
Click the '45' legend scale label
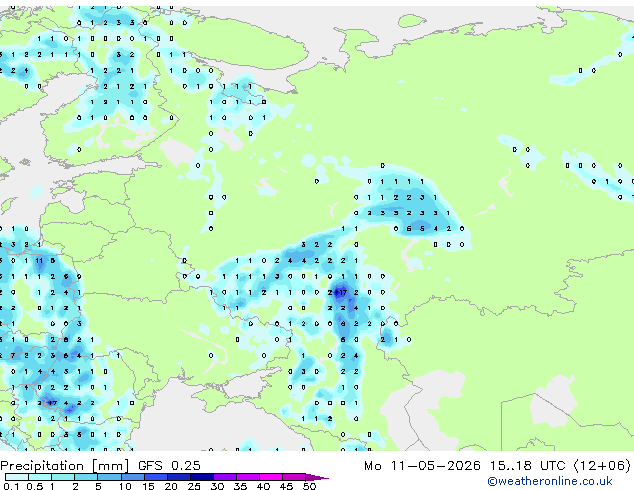286,486
